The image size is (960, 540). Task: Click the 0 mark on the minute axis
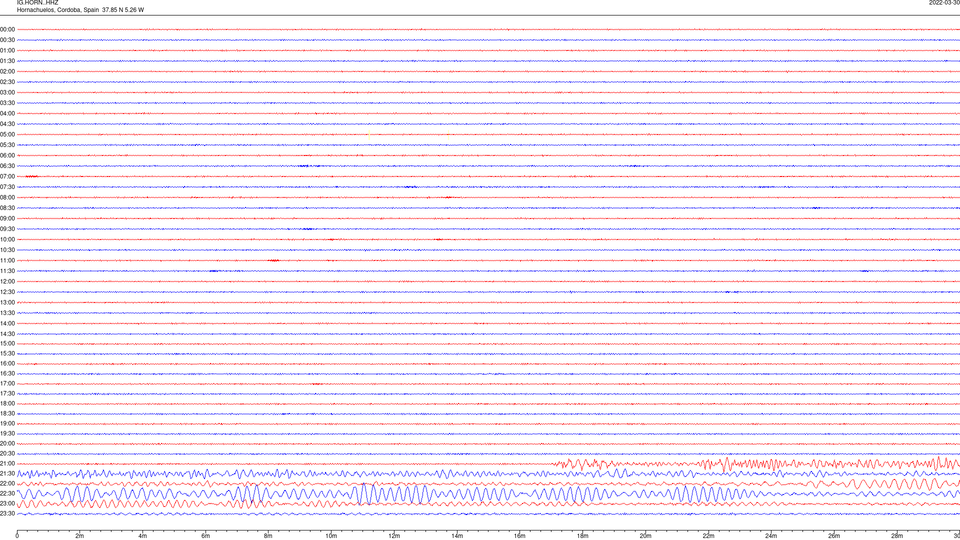coord(17,536)
